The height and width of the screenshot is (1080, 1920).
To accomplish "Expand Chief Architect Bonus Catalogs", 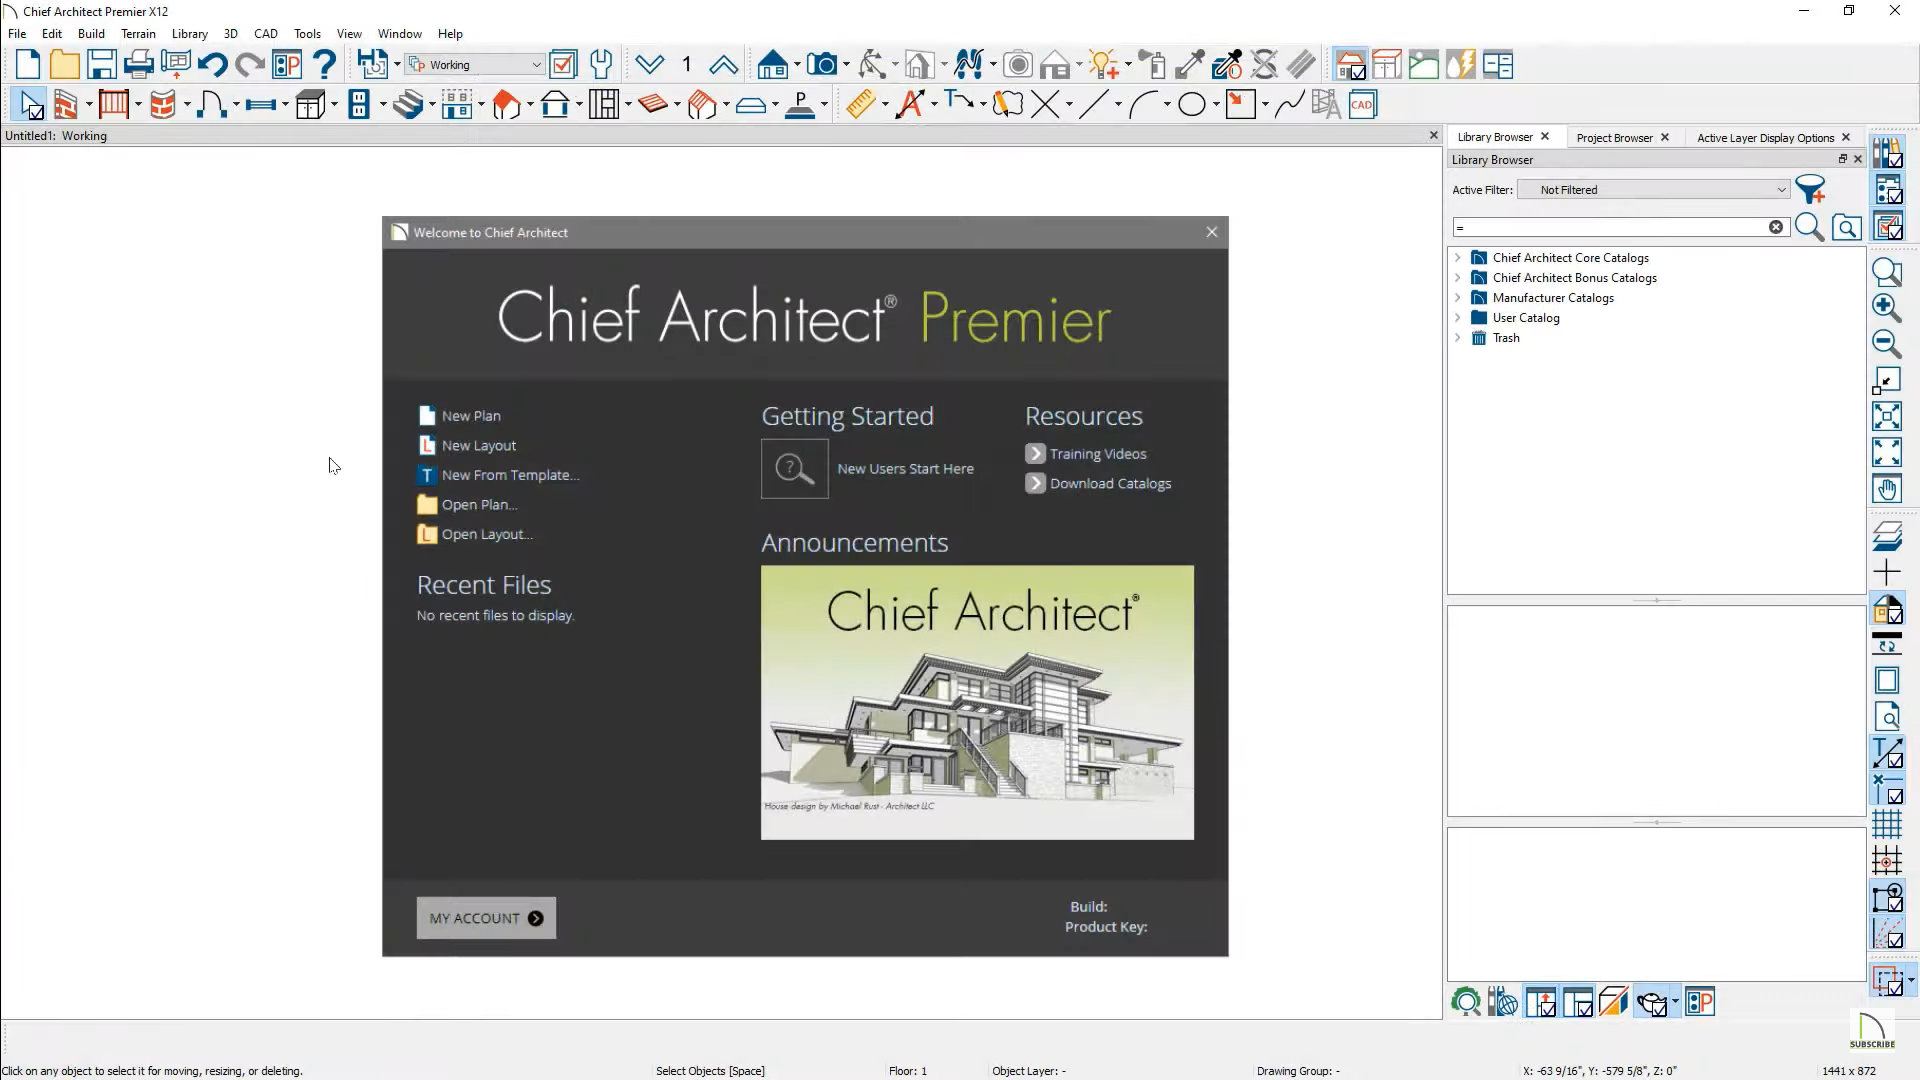I will pos(1458,278).
